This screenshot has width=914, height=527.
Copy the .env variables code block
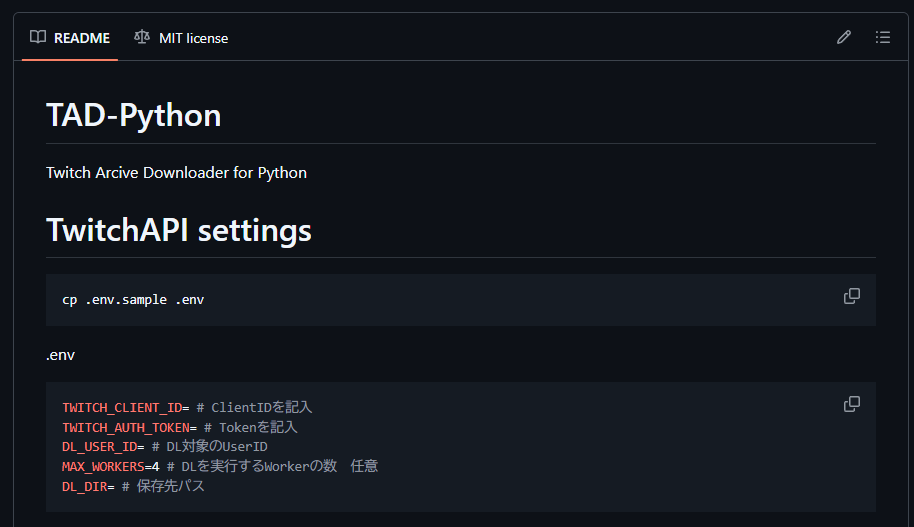852,404
